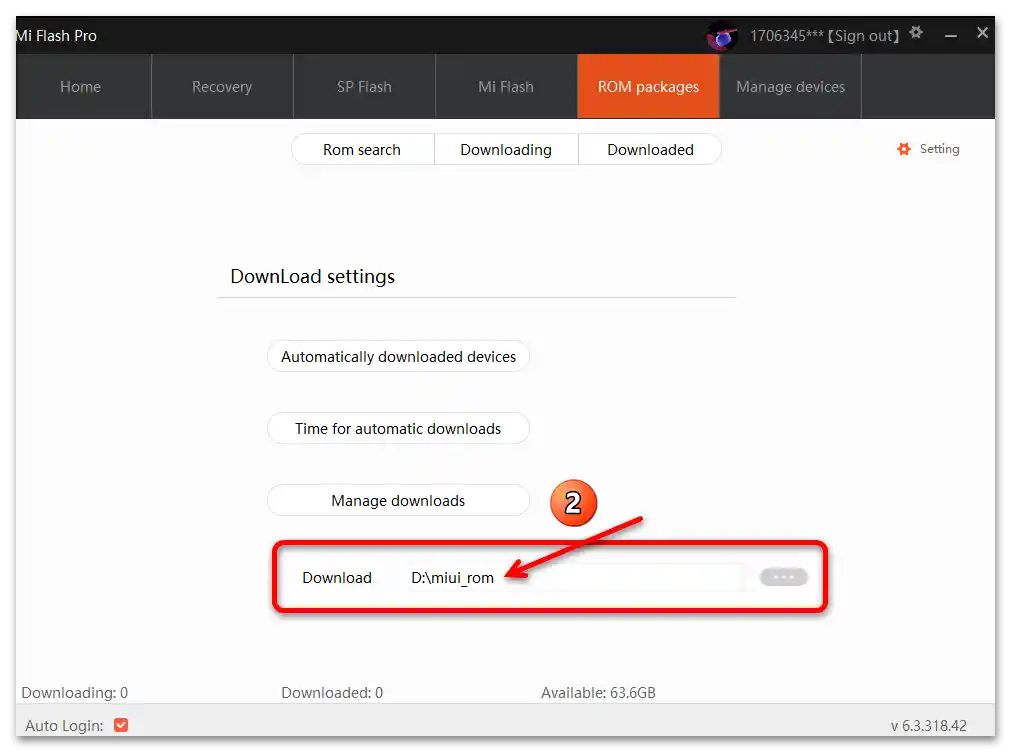Screen dimensions: 1011x752
Task: Click the Manage downloads button
Action: [x=398, y=500]
